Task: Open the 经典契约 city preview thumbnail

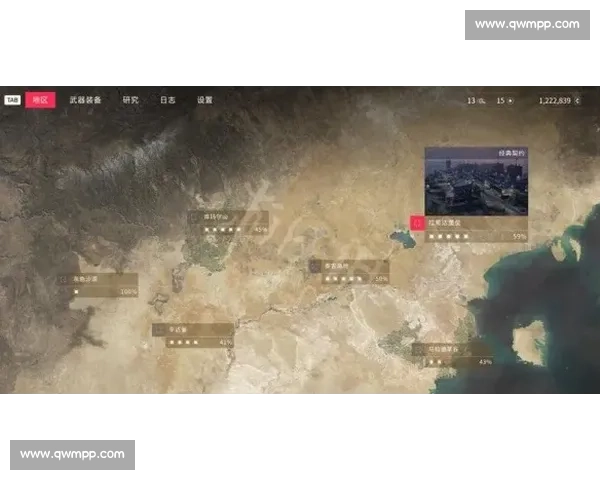Action: [x=476, y=181]
